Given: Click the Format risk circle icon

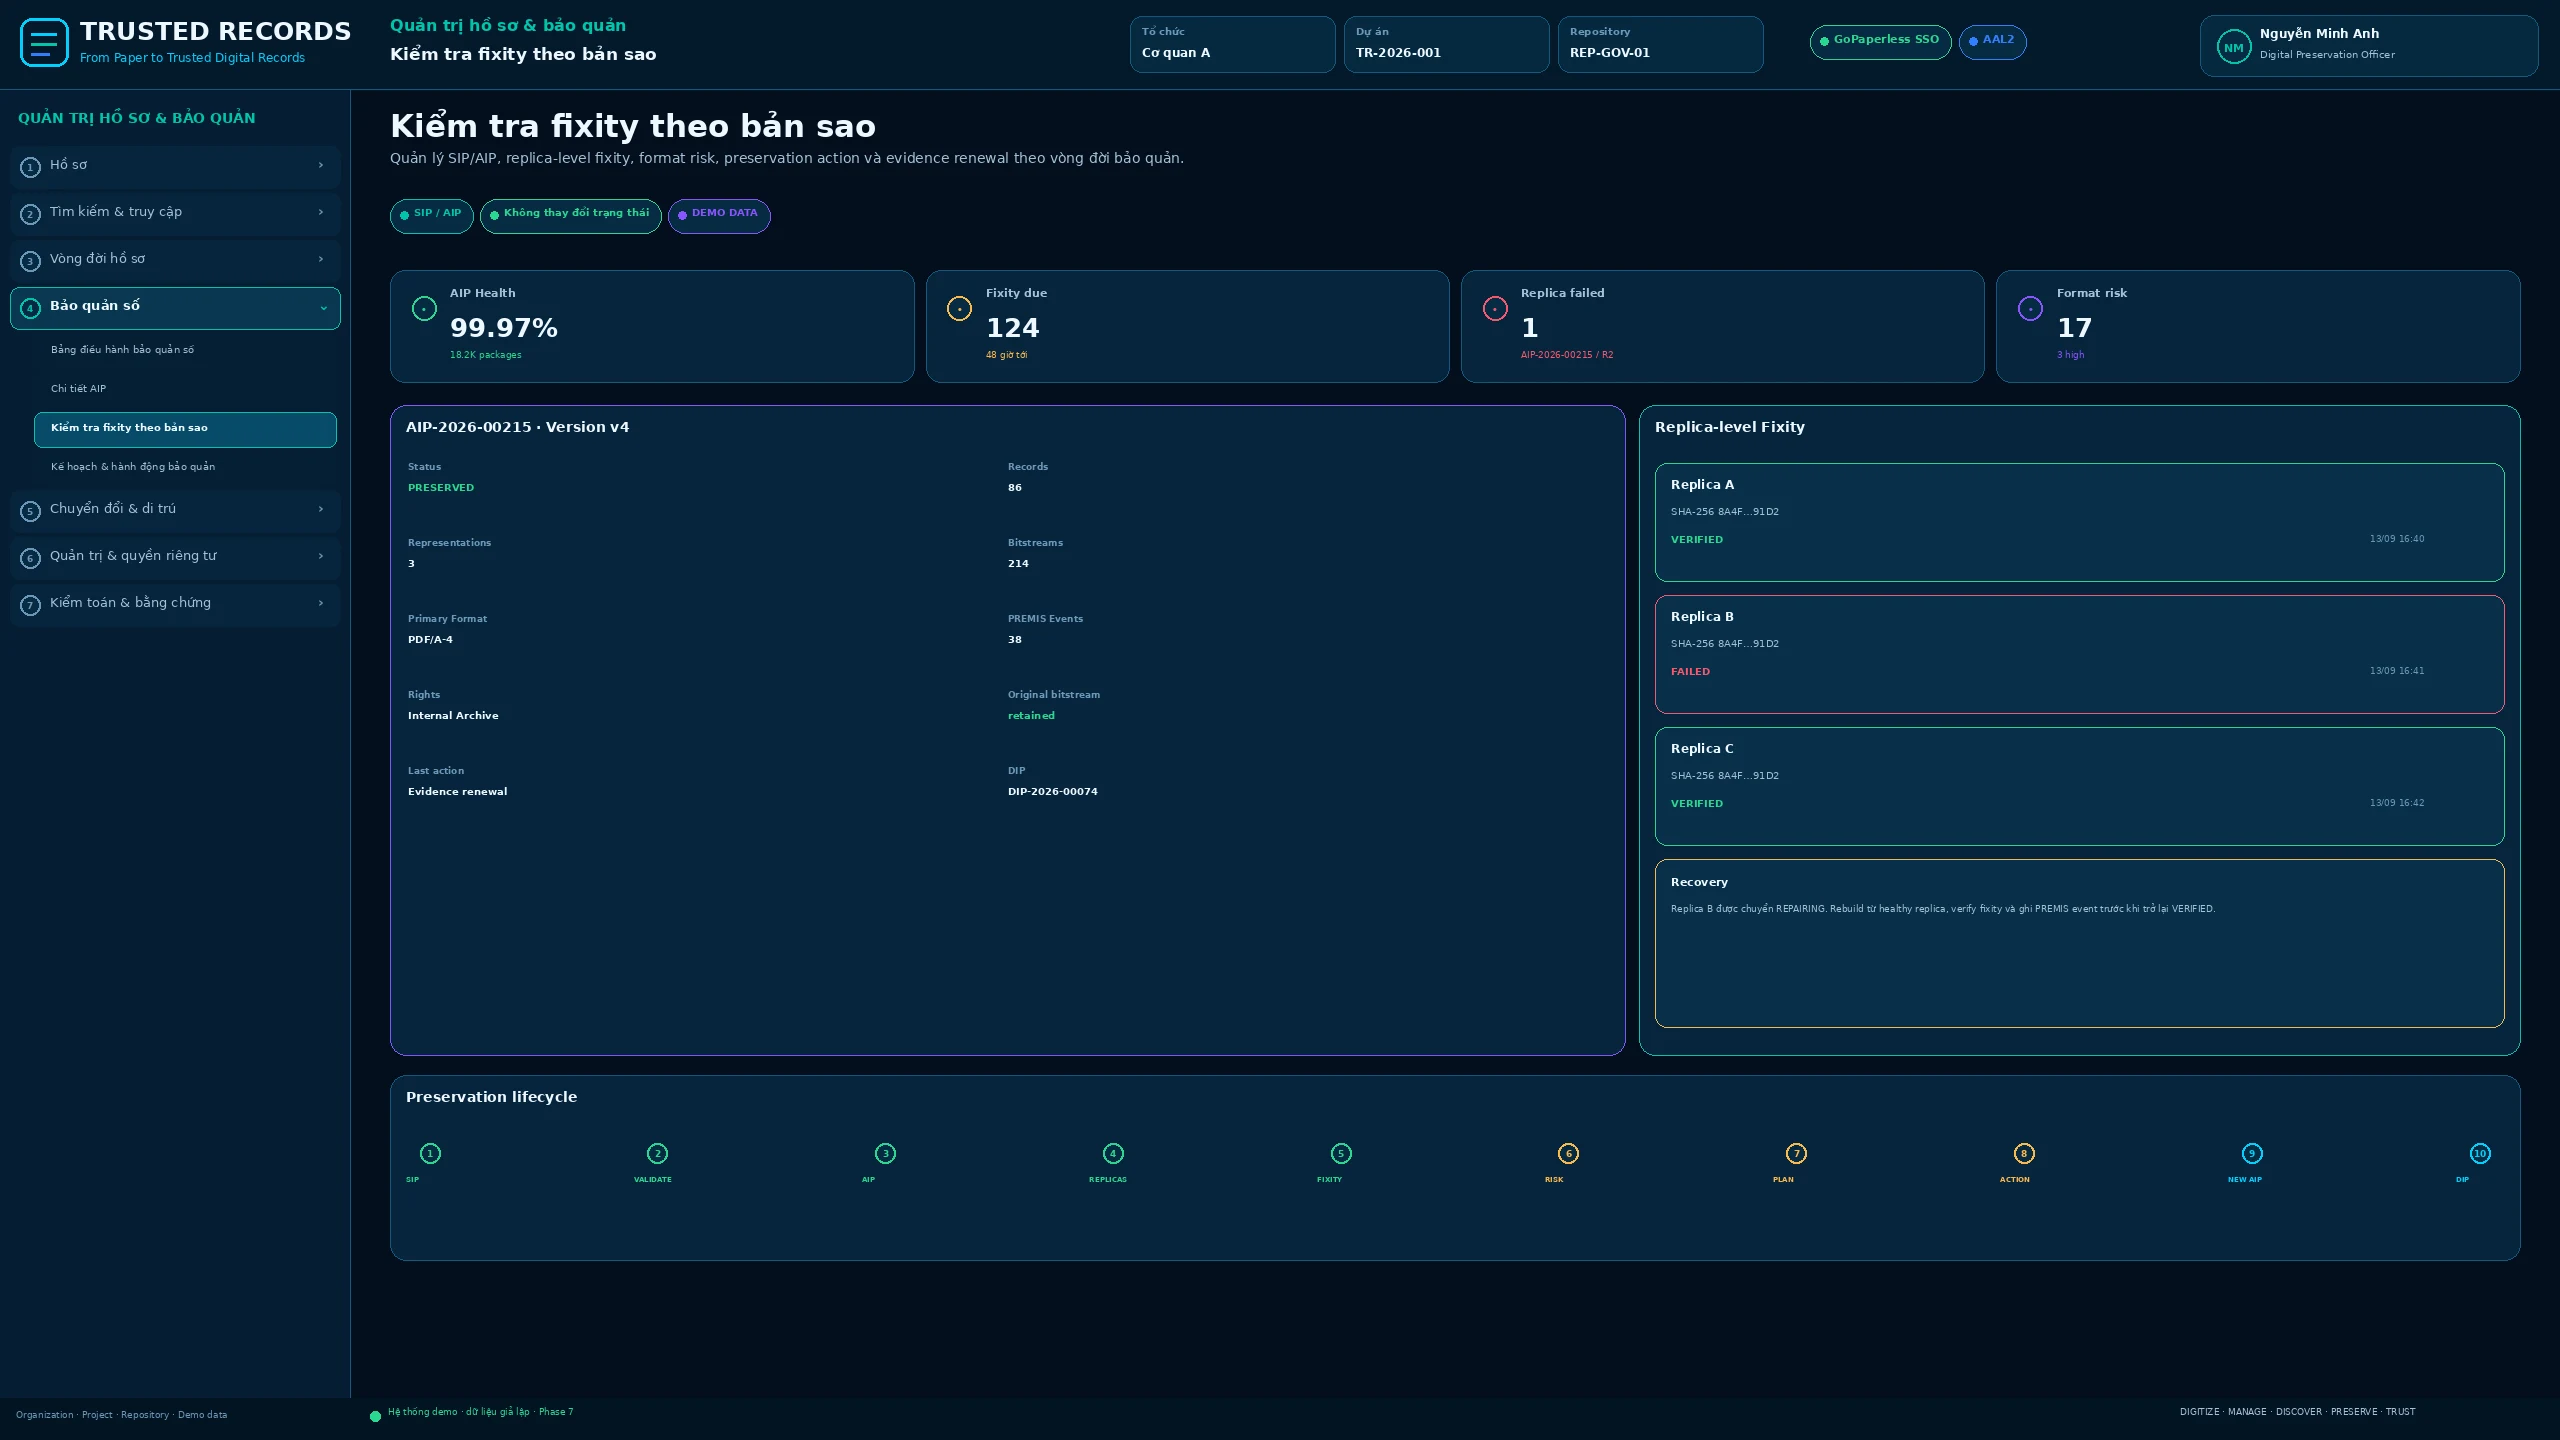Looking at the screenshot, I should coord(2030,309).
